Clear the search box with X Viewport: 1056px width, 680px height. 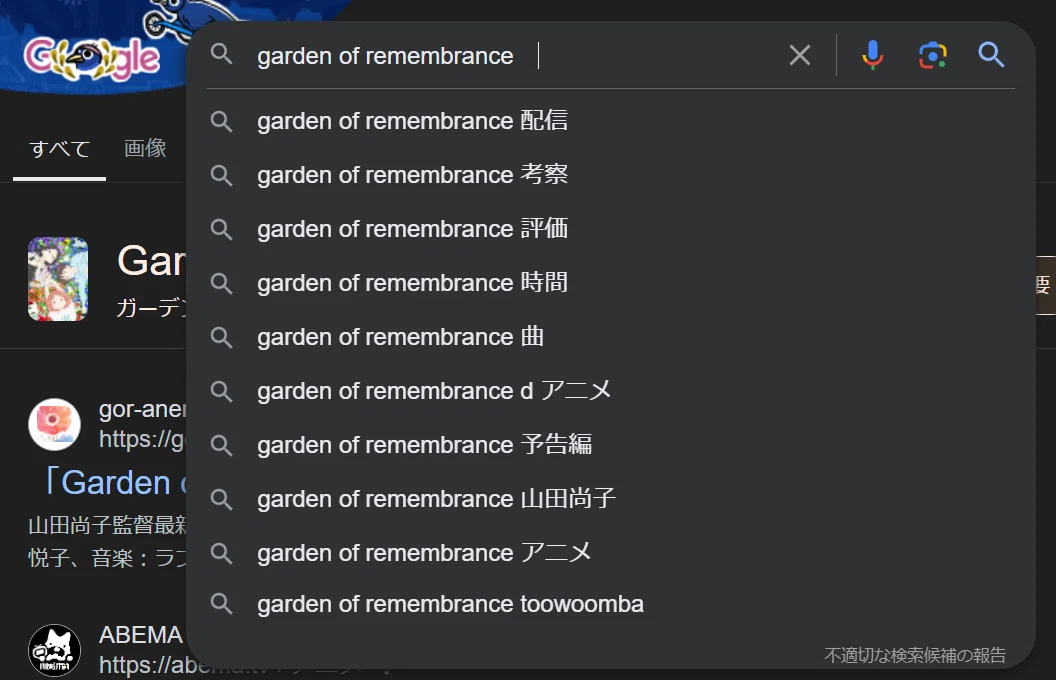799,55
